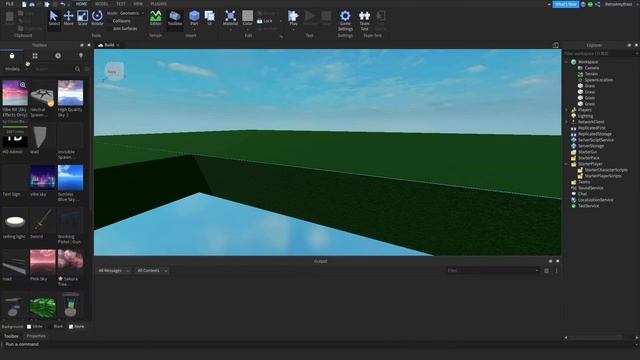Click the What's New button
Viewport: 640px width, 360px height.
tap(566, 4)
